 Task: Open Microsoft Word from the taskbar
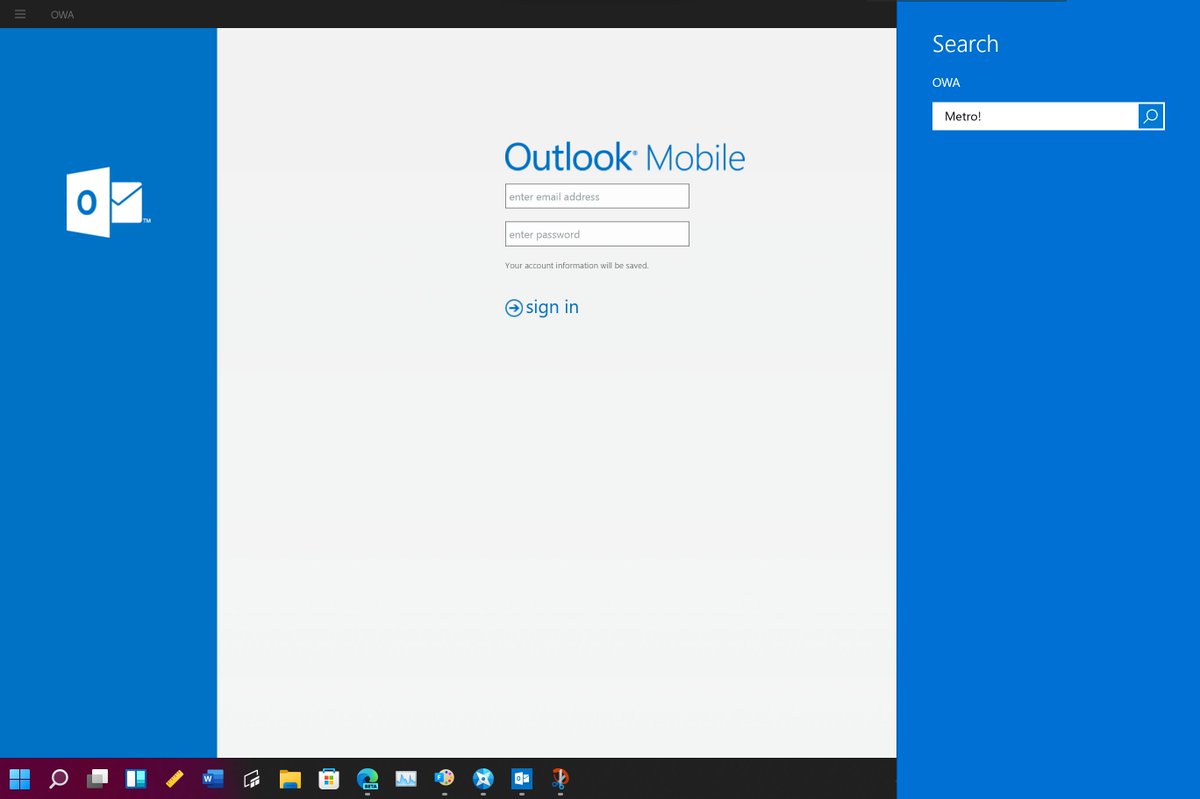tap(213, 778)
